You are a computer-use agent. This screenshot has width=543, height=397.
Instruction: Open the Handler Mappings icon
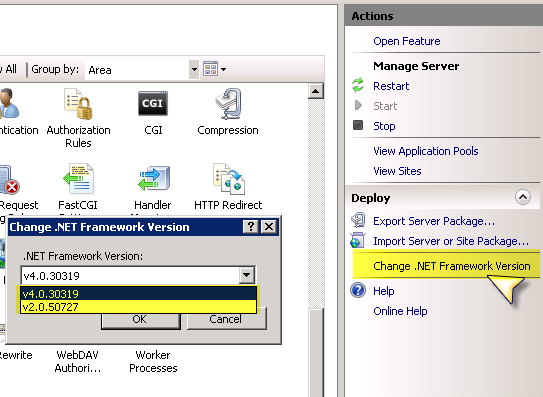pyautogui.click(x=154, y=178)
